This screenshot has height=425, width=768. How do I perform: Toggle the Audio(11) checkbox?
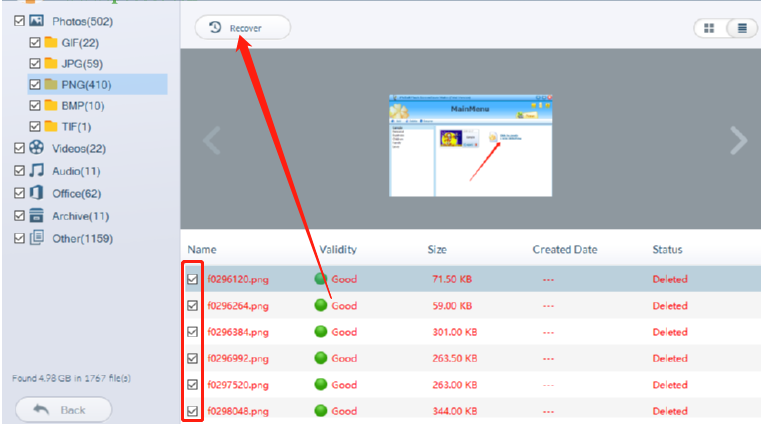[19, 171]
